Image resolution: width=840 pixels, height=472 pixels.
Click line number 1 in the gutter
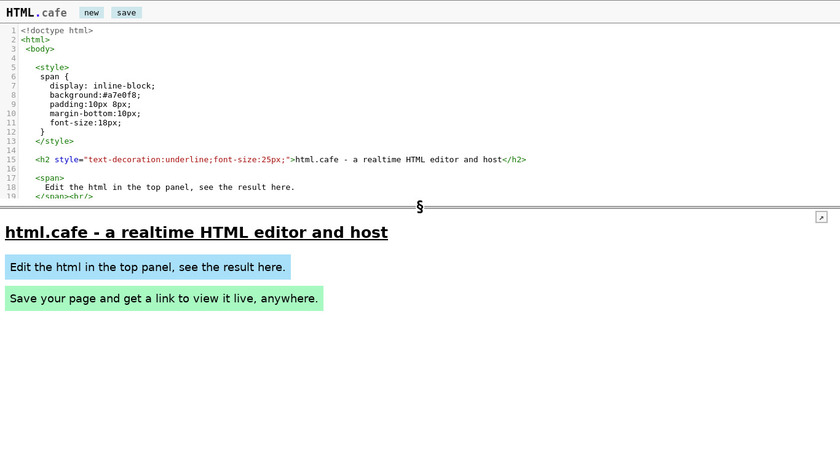[x=13, y=30]
